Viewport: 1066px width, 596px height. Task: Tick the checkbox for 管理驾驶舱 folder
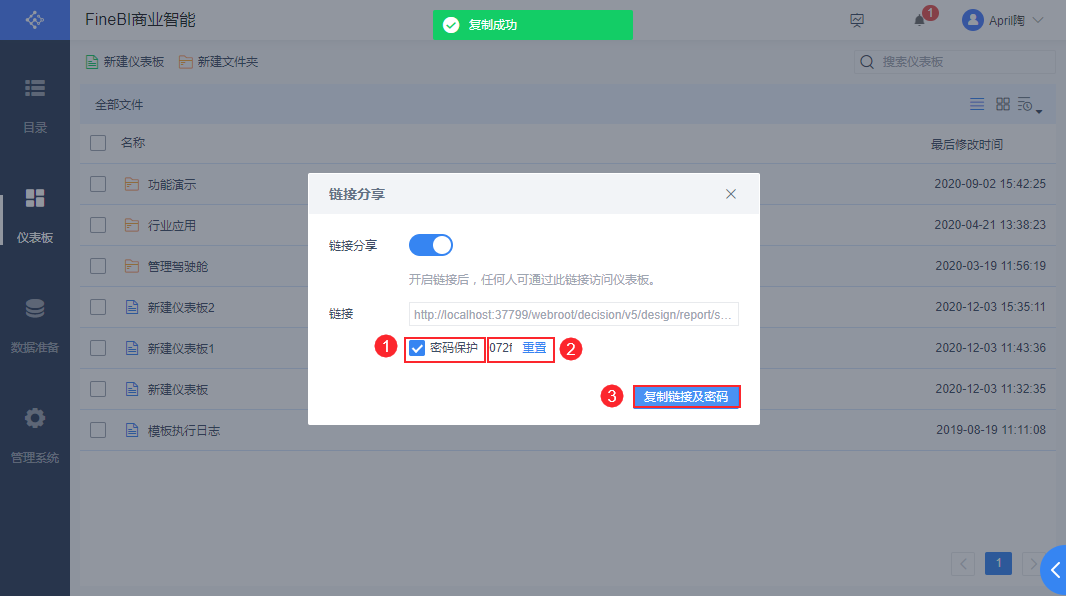pyautogui.click(x=98, y=266)
